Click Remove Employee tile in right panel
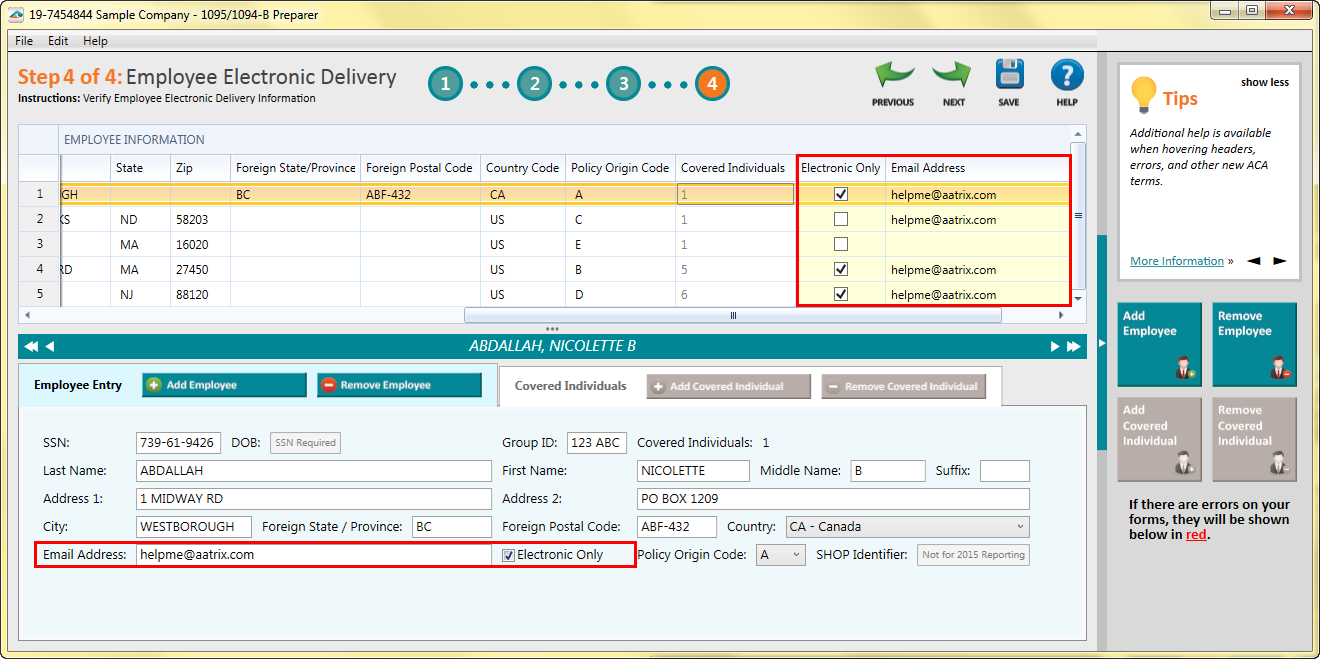The width and height of the screenshot is (1320, 659). pos(1254,345)
